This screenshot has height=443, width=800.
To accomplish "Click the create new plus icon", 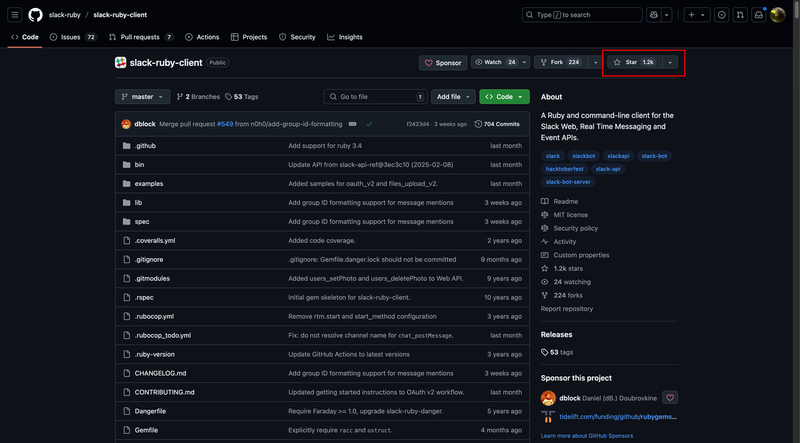I will pyautogui.click(x=691, y=15).
